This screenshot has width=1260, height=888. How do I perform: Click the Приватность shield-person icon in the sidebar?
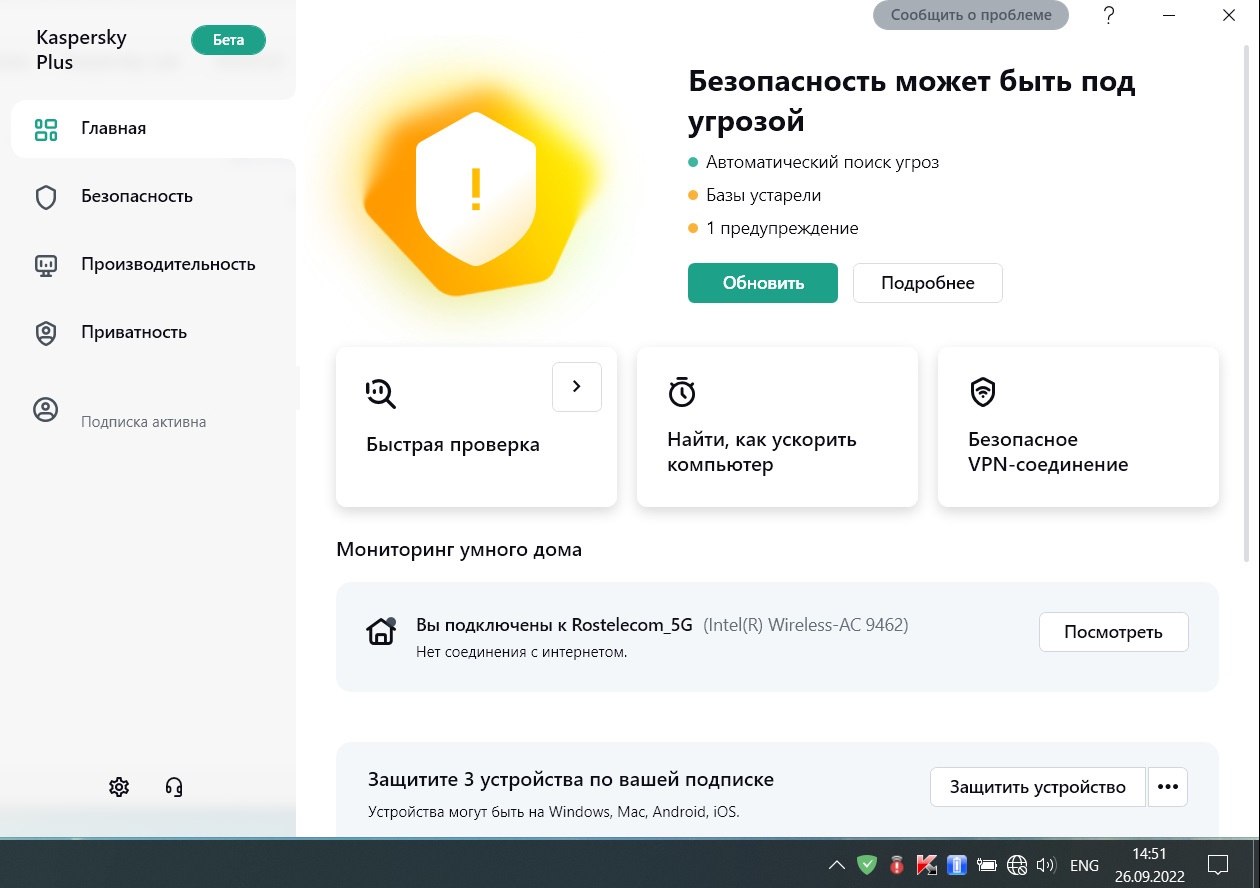coord(46,333)
